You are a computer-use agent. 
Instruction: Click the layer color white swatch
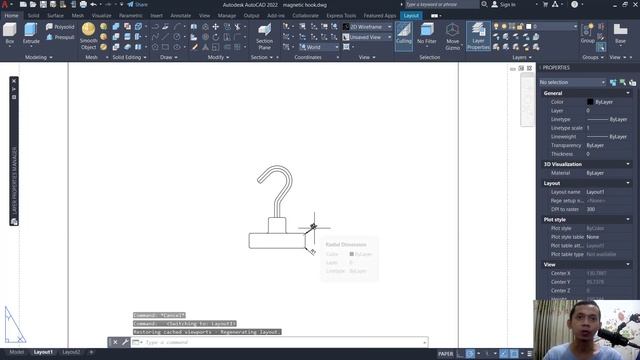pyautogui.click(x=529, y=27)
